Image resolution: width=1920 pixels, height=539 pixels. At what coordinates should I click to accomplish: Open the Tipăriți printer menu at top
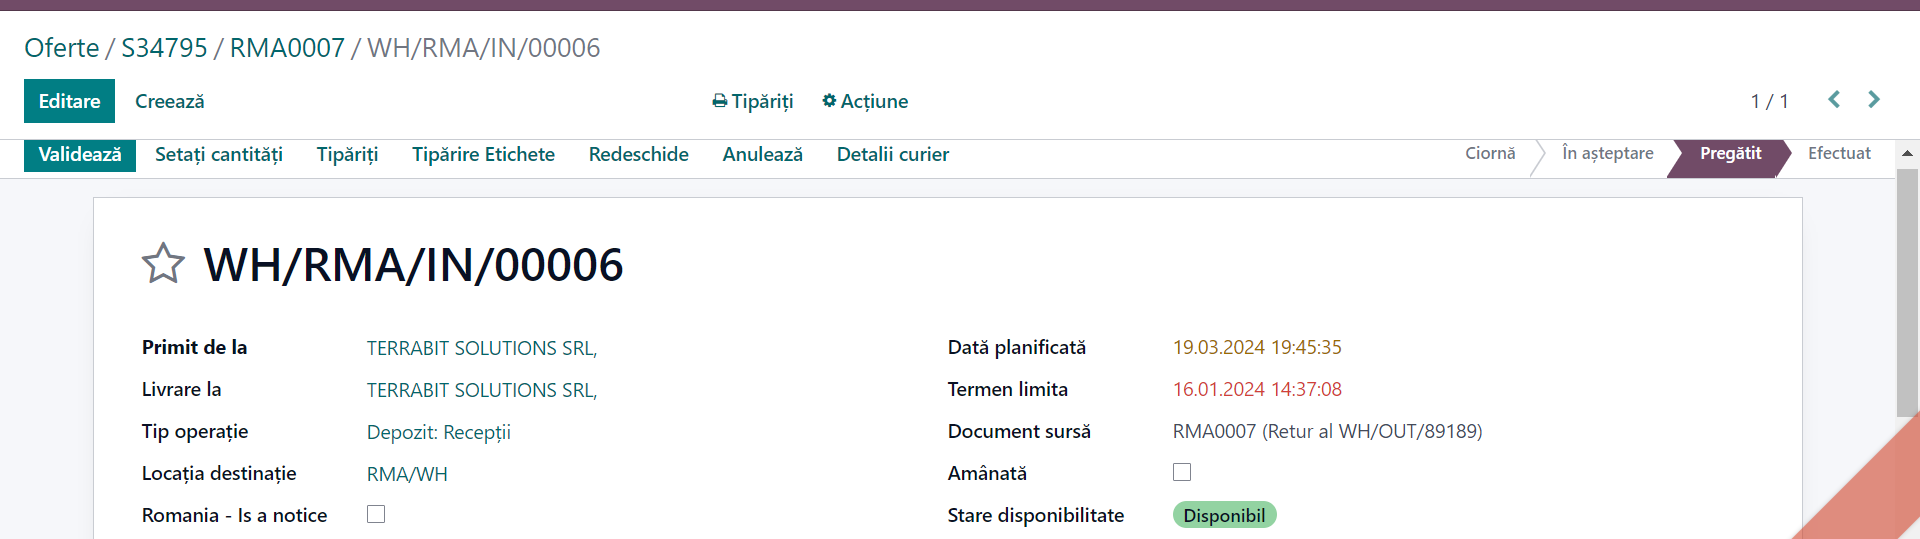(753, 101)
